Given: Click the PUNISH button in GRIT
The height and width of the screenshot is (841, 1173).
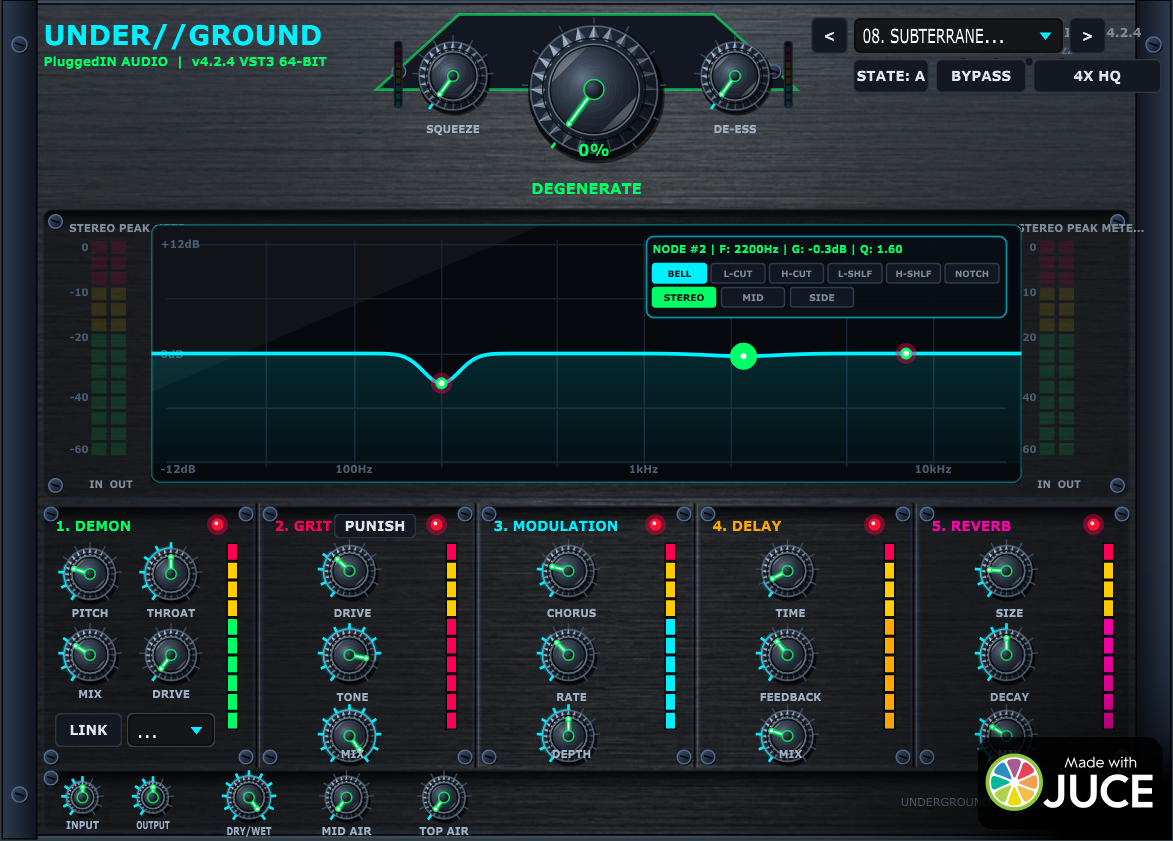Looking at the screenshot, I should point(374,526).
